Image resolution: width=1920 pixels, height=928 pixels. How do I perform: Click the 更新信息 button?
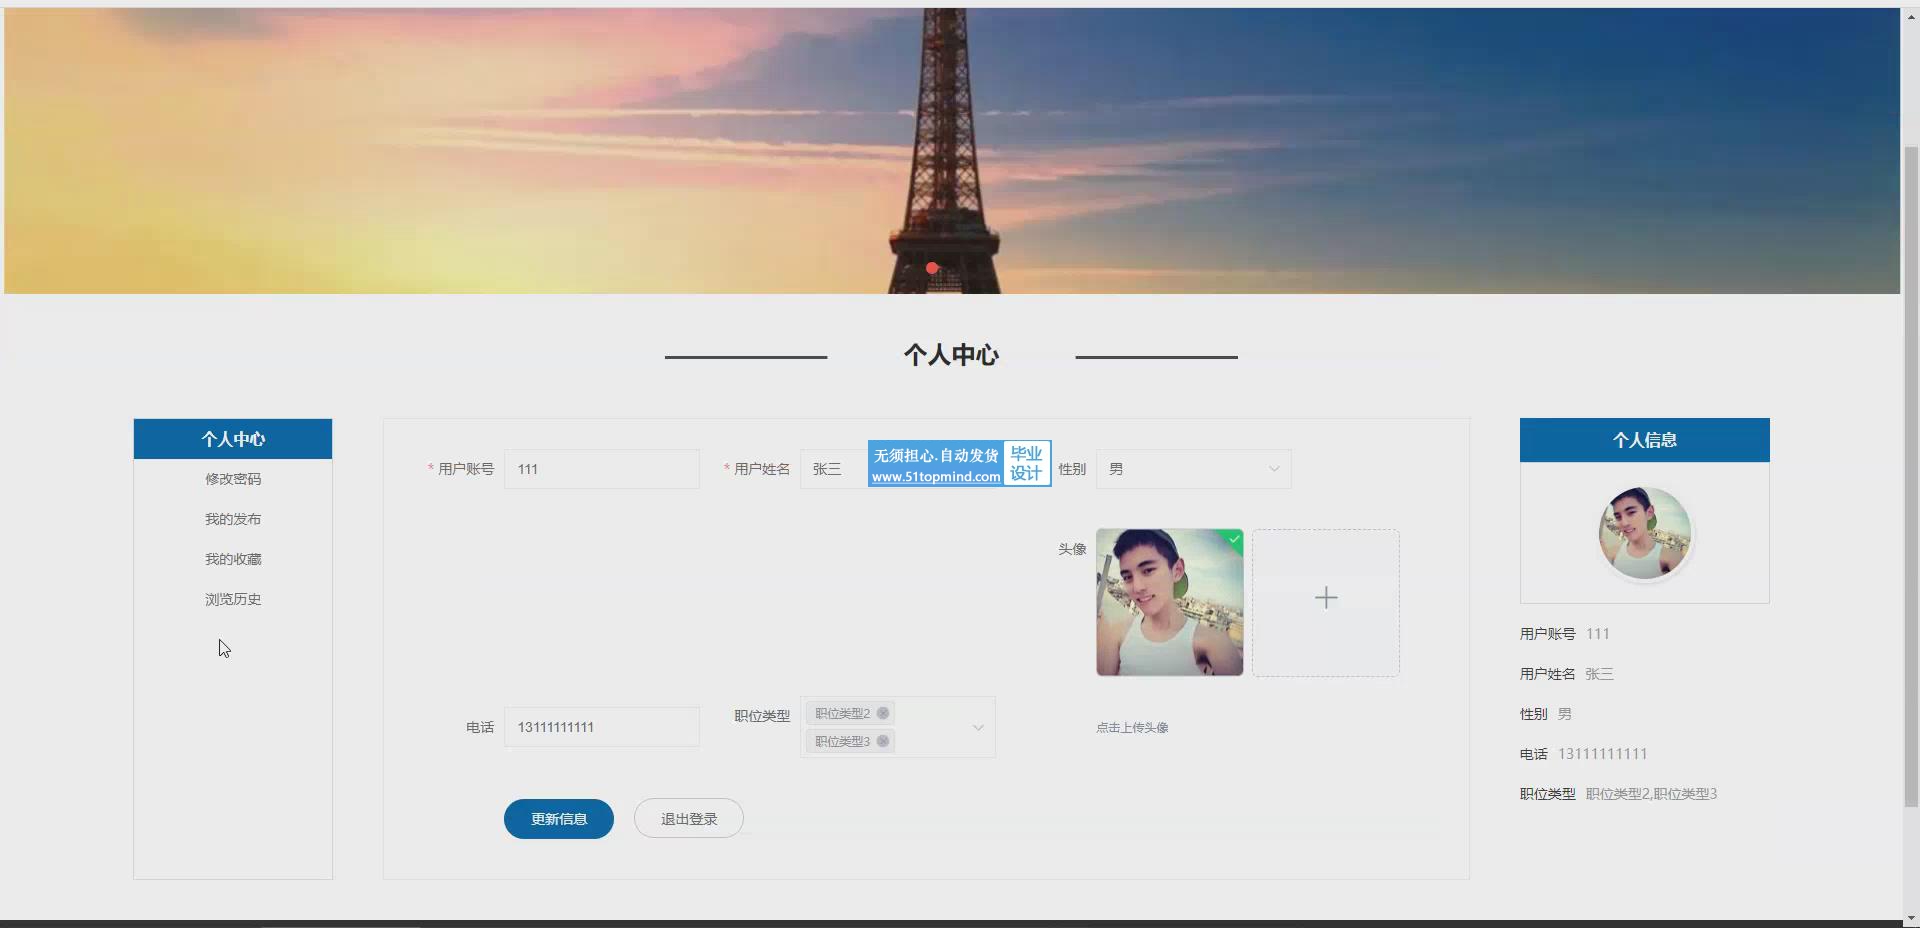point(558,819)
